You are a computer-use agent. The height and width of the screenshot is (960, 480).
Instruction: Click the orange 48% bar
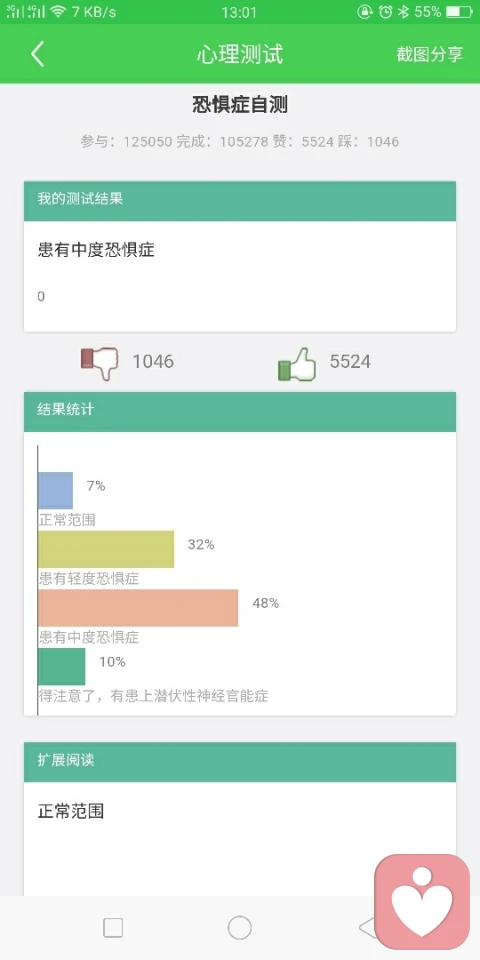pos(138,608)
